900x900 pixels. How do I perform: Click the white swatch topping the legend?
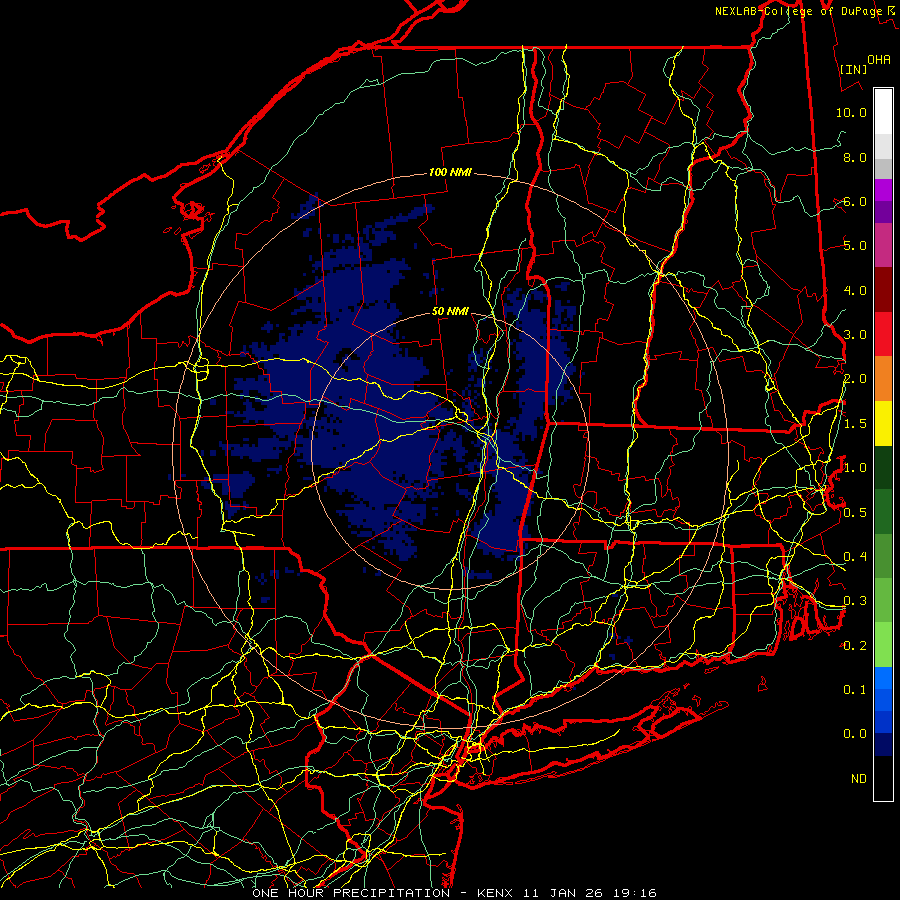pyautogui.click(x=883, y=112)
